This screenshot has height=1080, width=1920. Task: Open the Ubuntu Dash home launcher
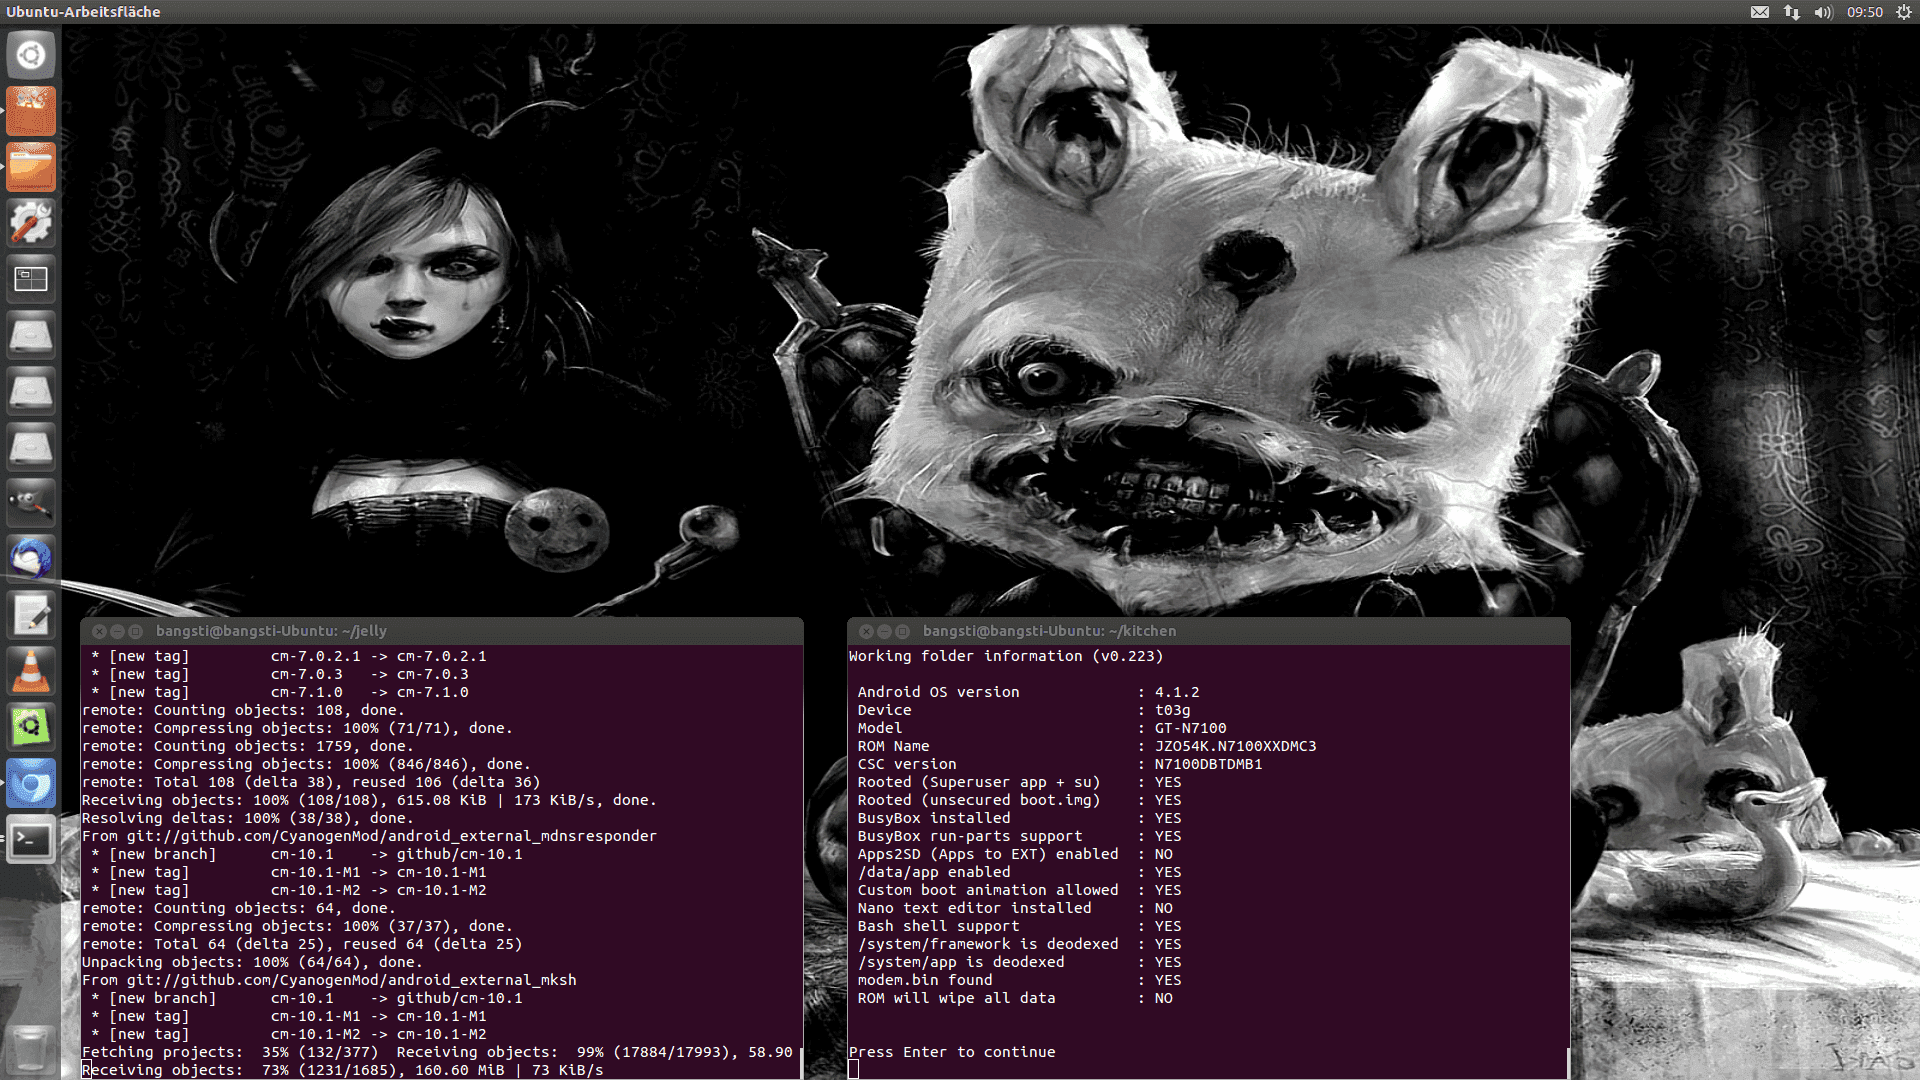tap(31, 54)
